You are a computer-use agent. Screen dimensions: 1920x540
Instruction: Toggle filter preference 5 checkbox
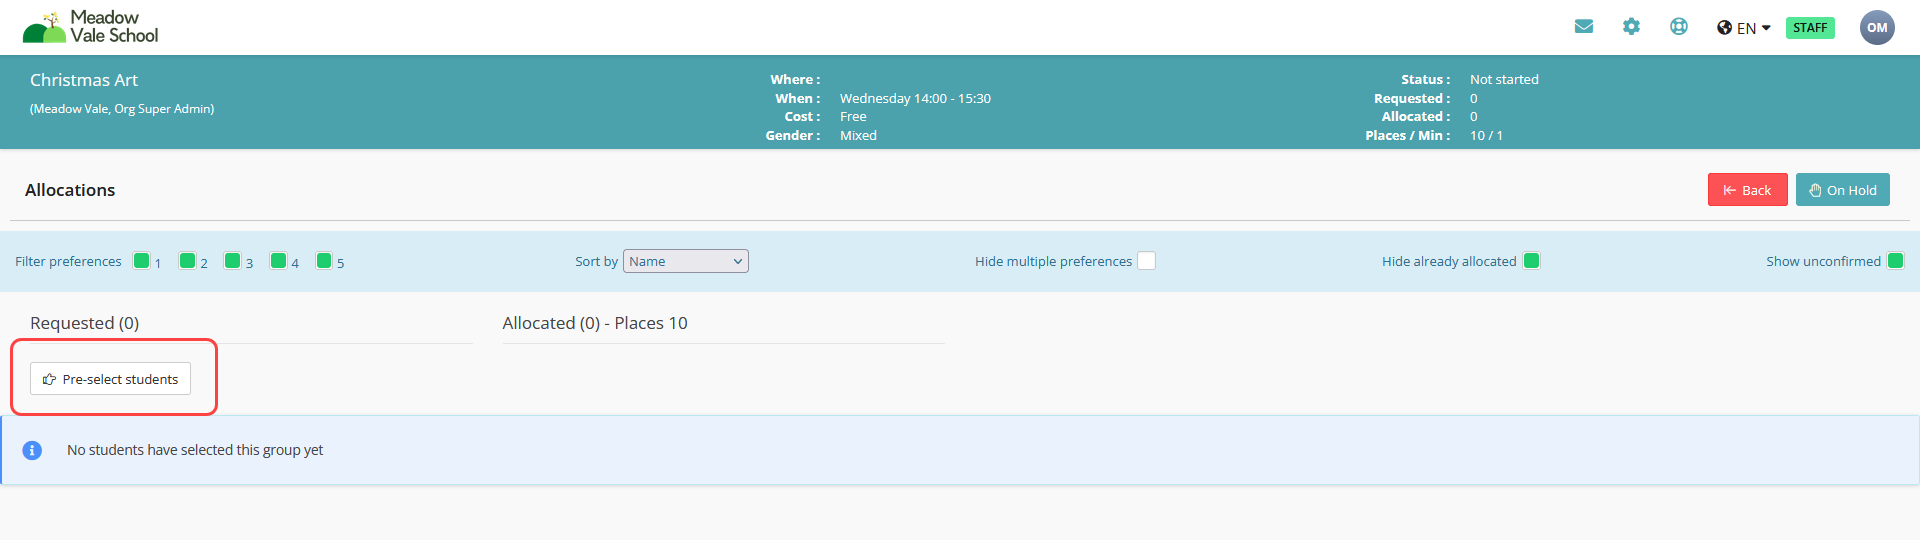point(324,261)
